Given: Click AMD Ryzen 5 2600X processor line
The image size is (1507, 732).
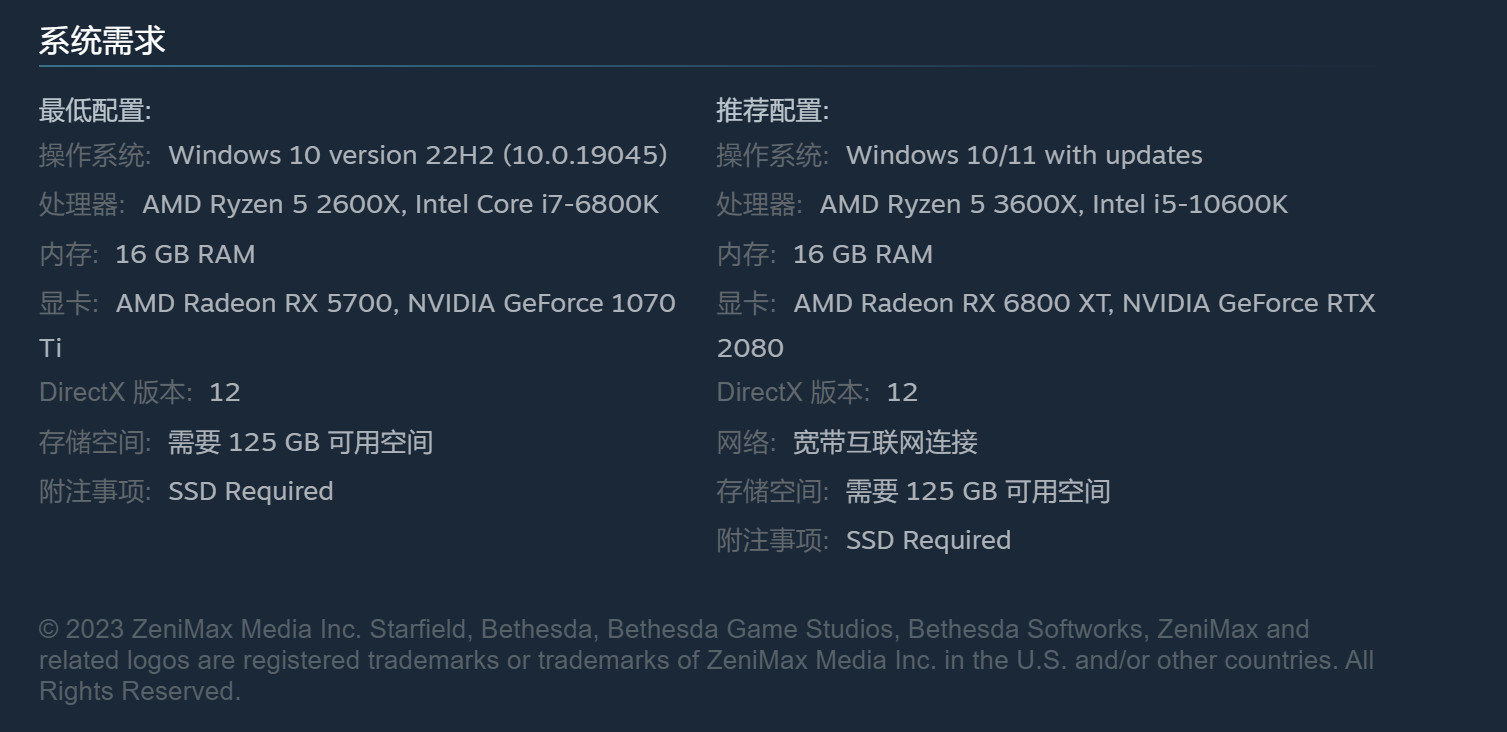Looking at the screenshot, I should click(x=401, y=204).
